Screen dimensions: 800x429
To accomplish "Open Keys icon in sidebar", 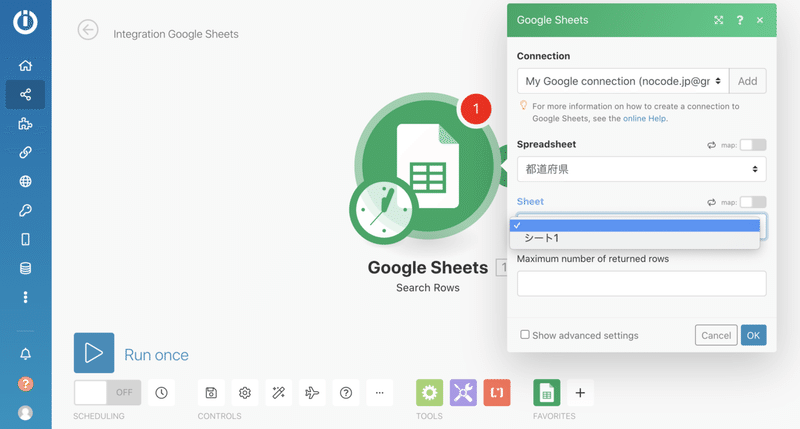I will [25, 210].
